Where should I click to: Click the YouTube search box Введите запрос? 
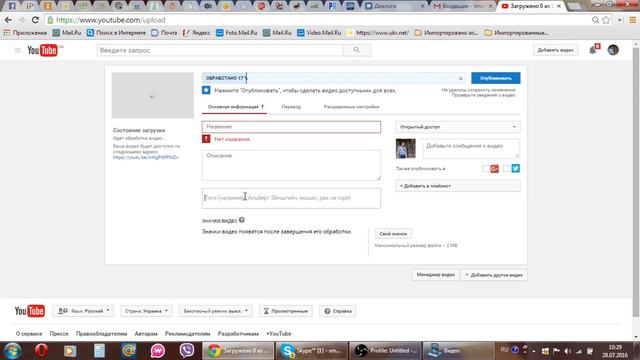tap(220, 50)
